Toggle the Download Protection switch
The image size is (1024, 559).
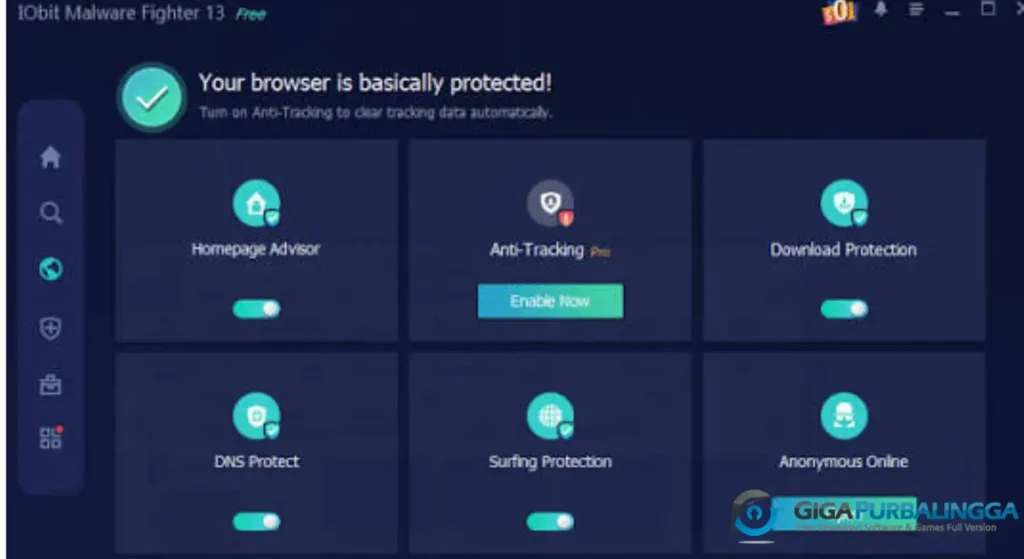(844, 309)
